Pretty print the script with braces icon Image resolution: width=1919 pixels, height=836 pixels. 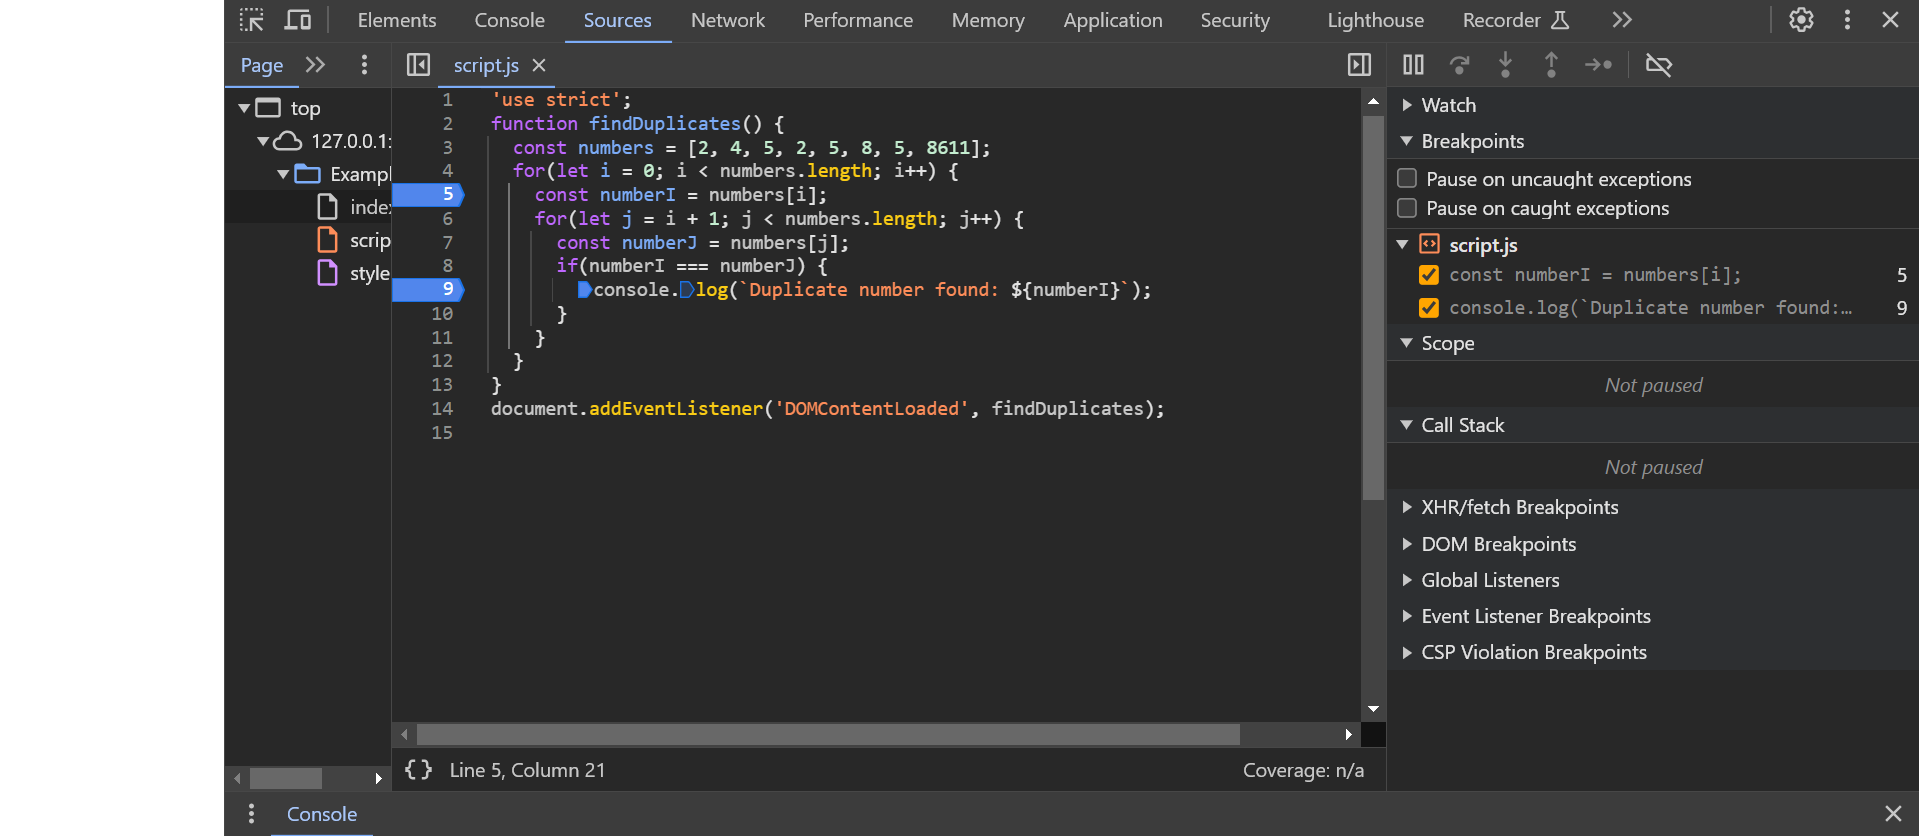pos(418,770)
